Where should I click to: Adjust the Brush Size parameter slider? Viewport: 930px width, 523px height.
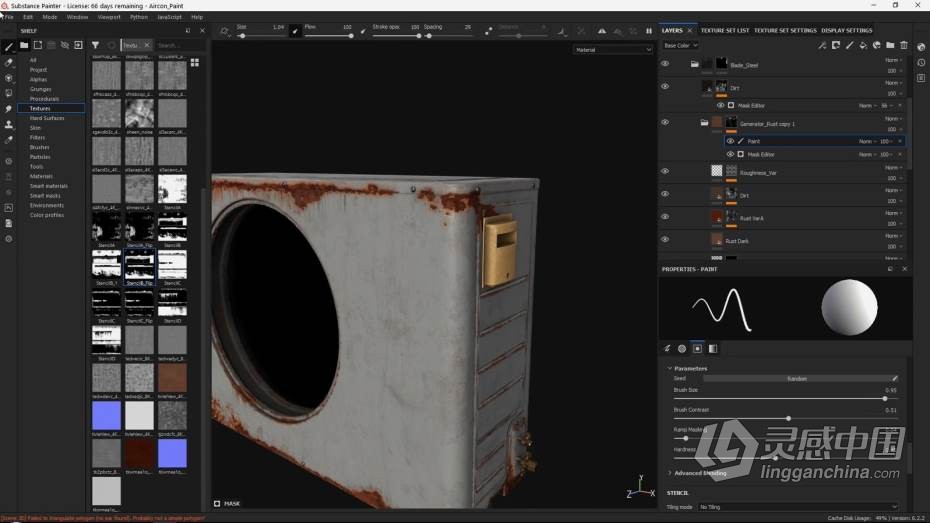786,399
